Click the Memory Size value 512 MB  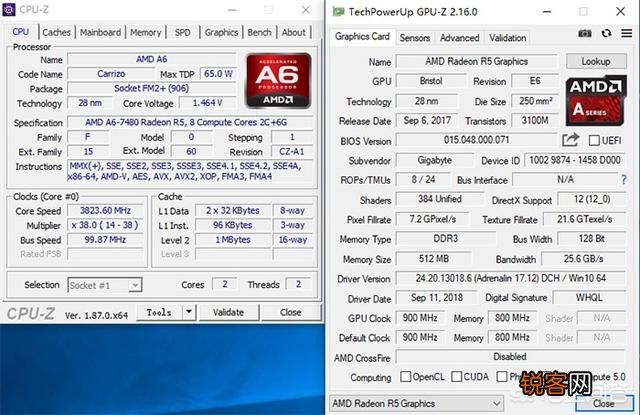coord(434,258)
